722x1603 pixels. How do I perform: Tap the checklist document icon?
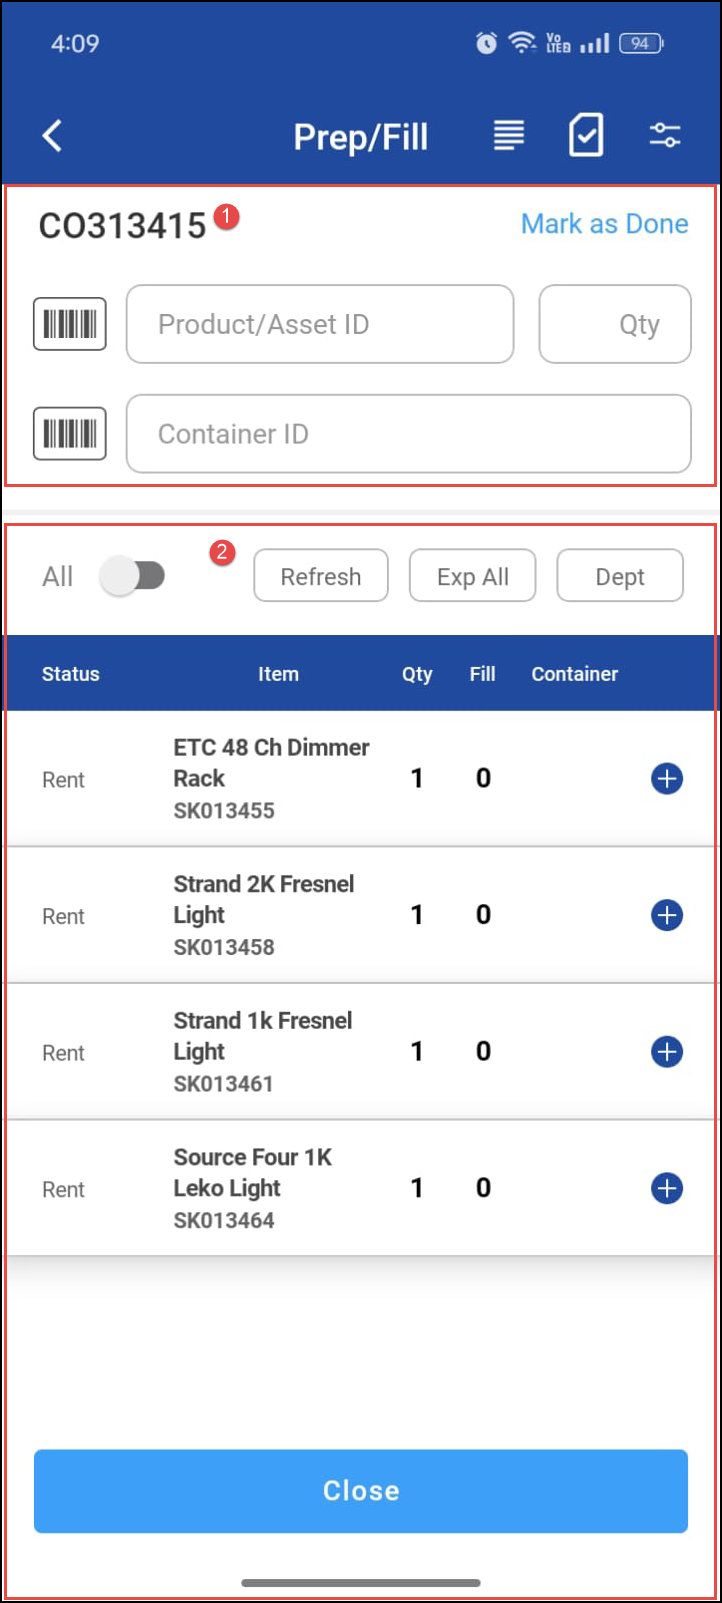point(586,135)
